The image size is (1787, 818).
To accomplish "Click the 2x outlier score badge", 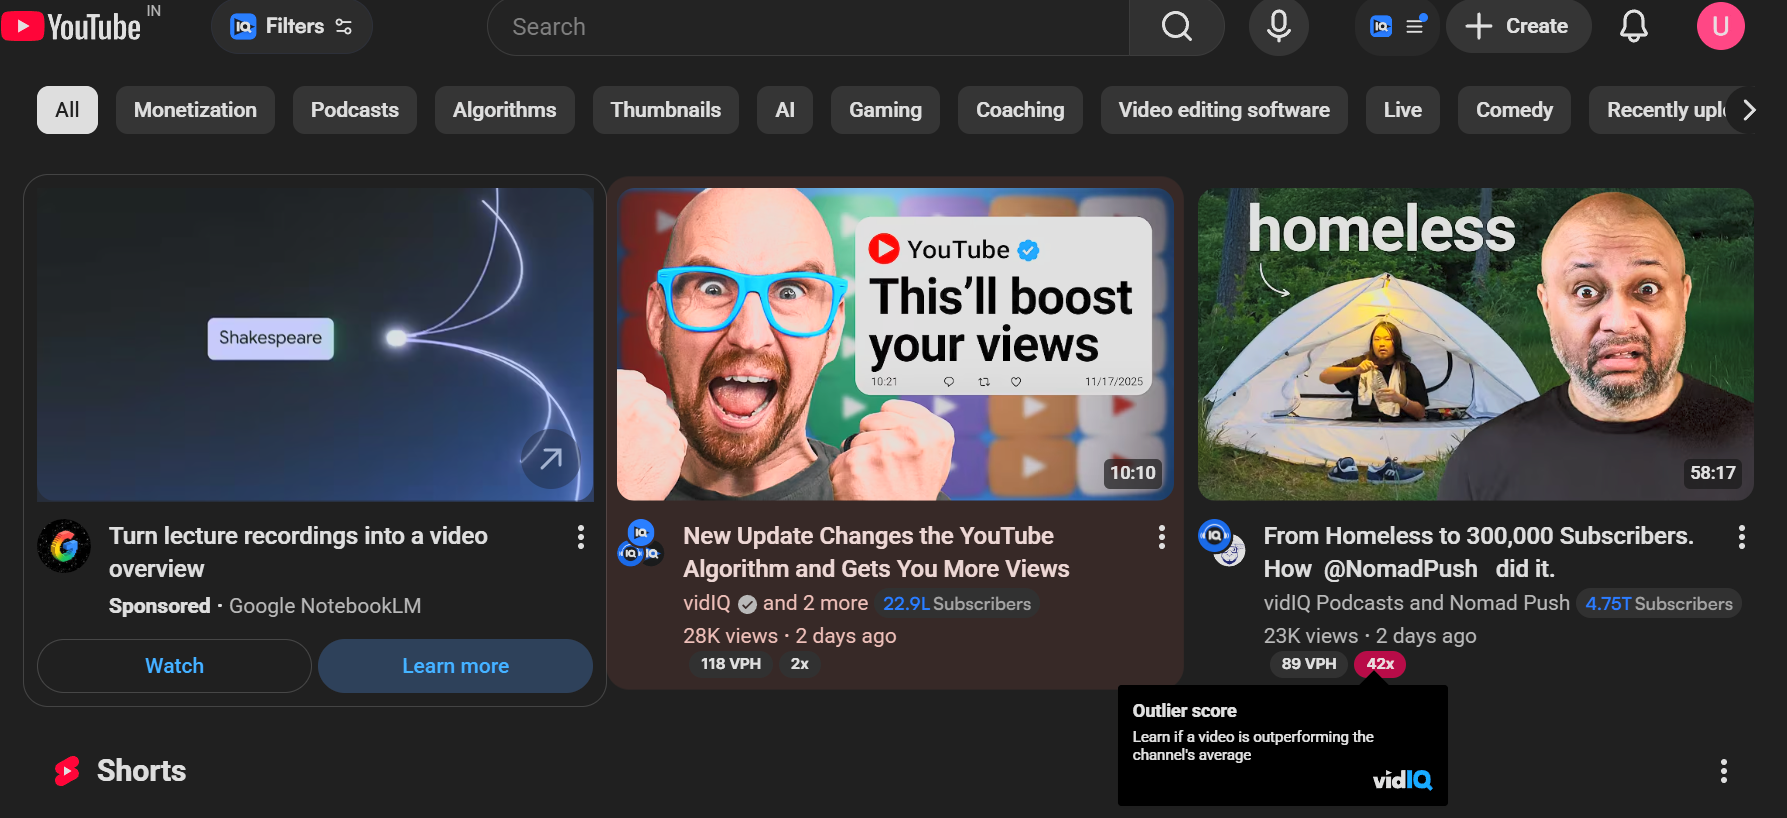I will pyautogui.click(x=799, y=664).
